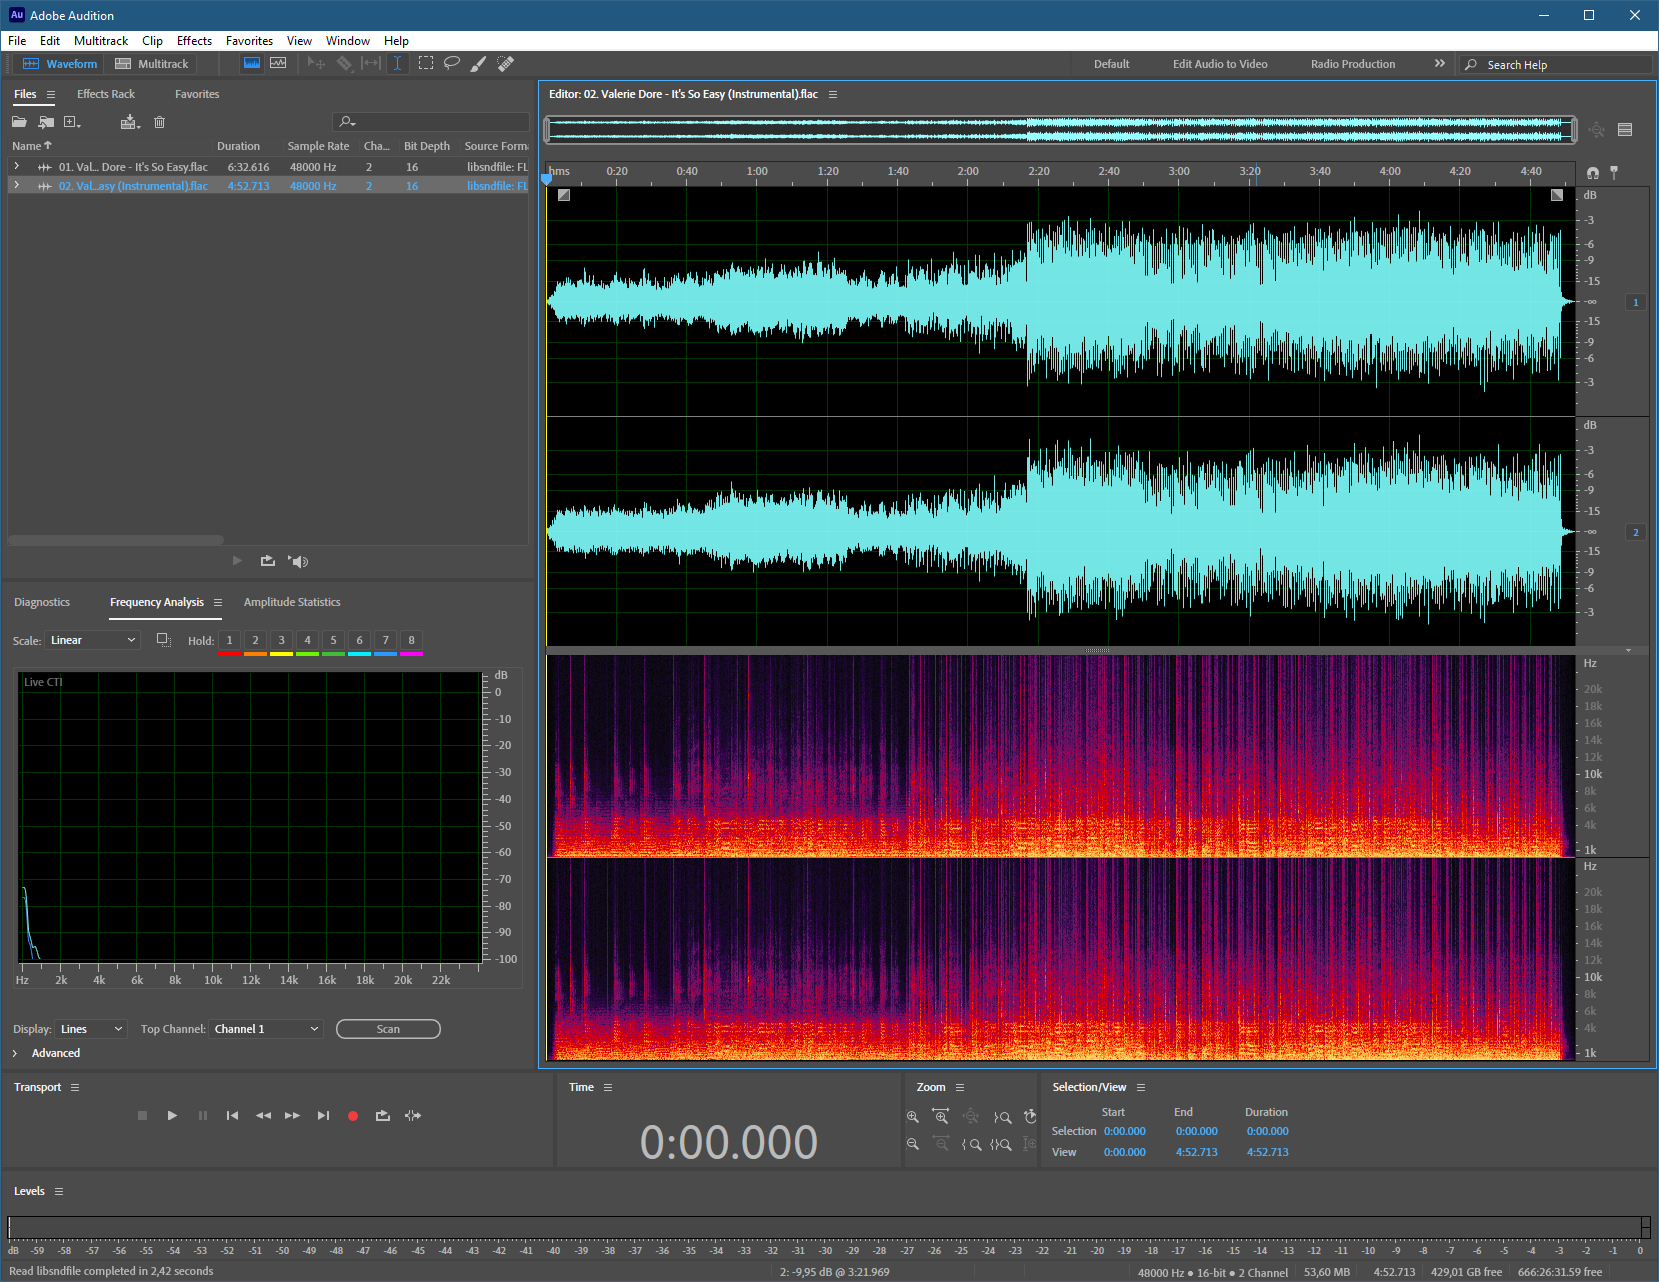Click the list icon right of overview navigator
Viewport: 1659px width, 1282px height.
point(1625,130)
